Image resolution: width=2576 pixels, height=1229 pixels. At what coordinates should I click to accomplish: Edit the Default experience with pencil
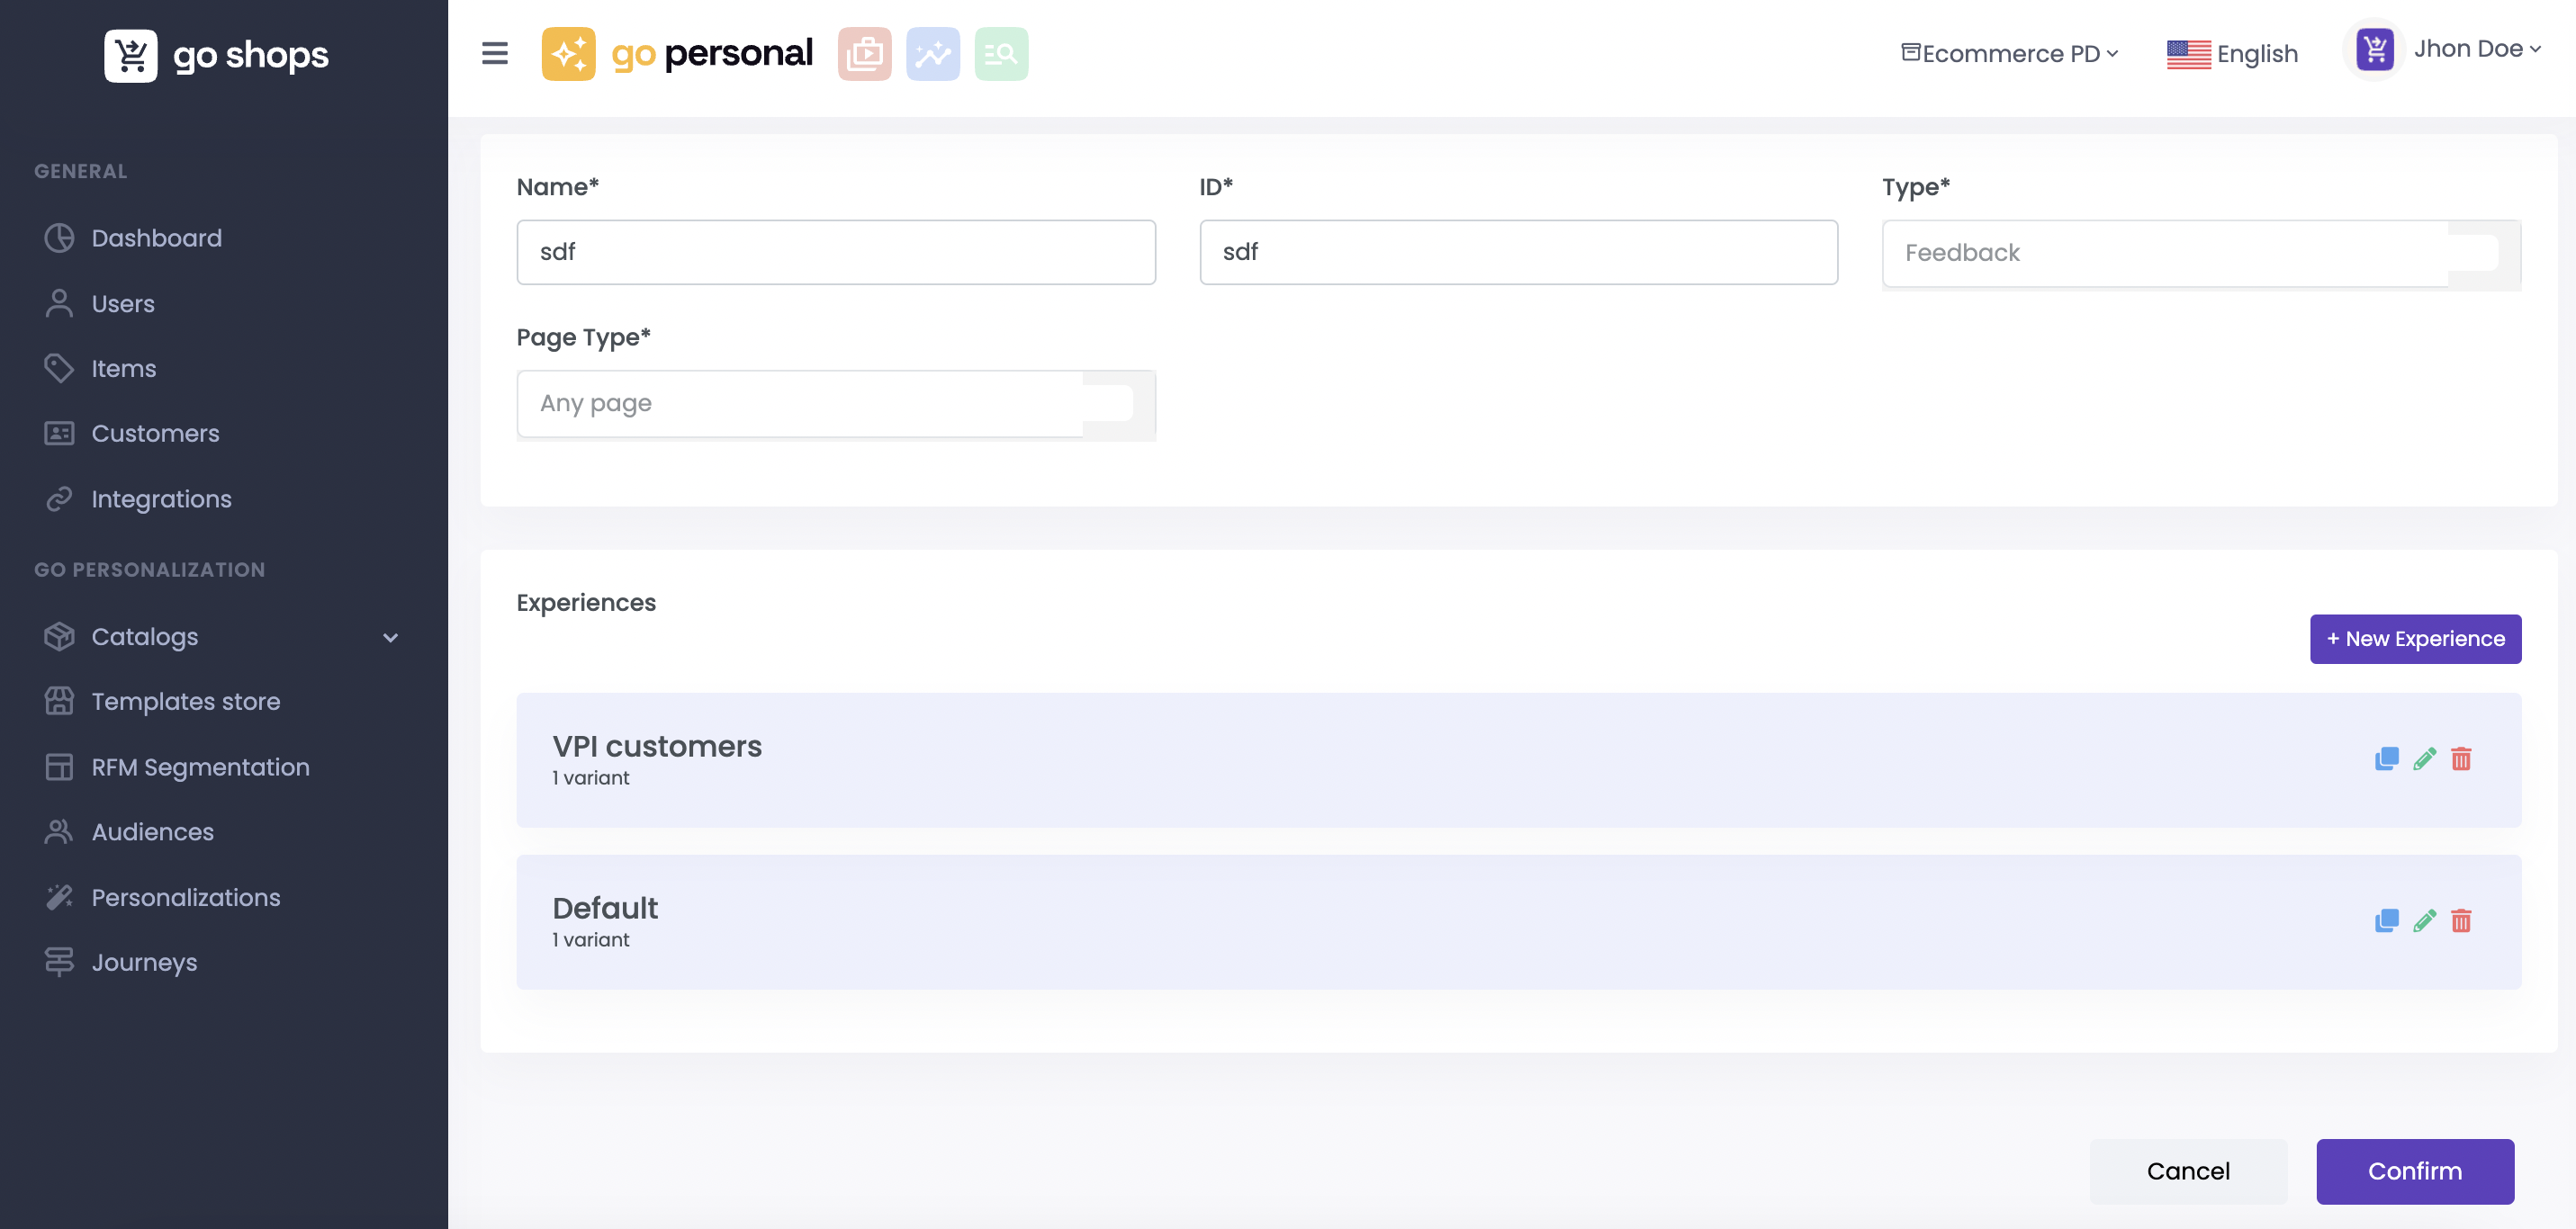(x=2424, y=921)
